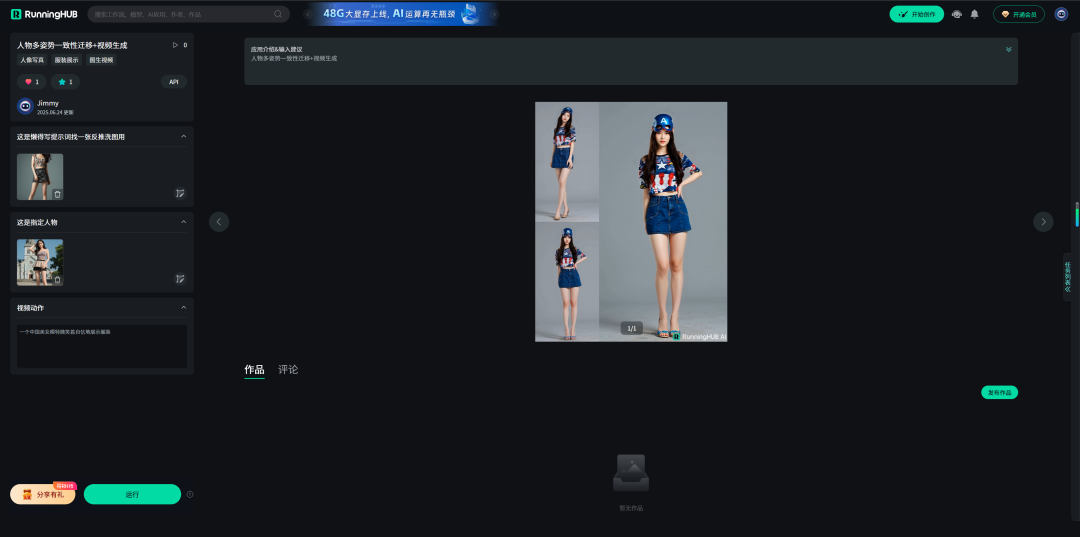
Task: Open the 指定人物 image thumbnail
Action: (x=40, y=262)
